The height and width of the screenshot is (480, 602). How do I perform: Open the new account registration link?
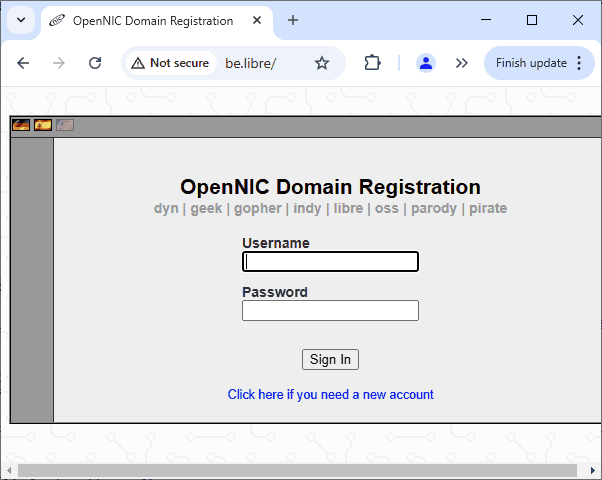pyautogui.click(x=331, y=394)
